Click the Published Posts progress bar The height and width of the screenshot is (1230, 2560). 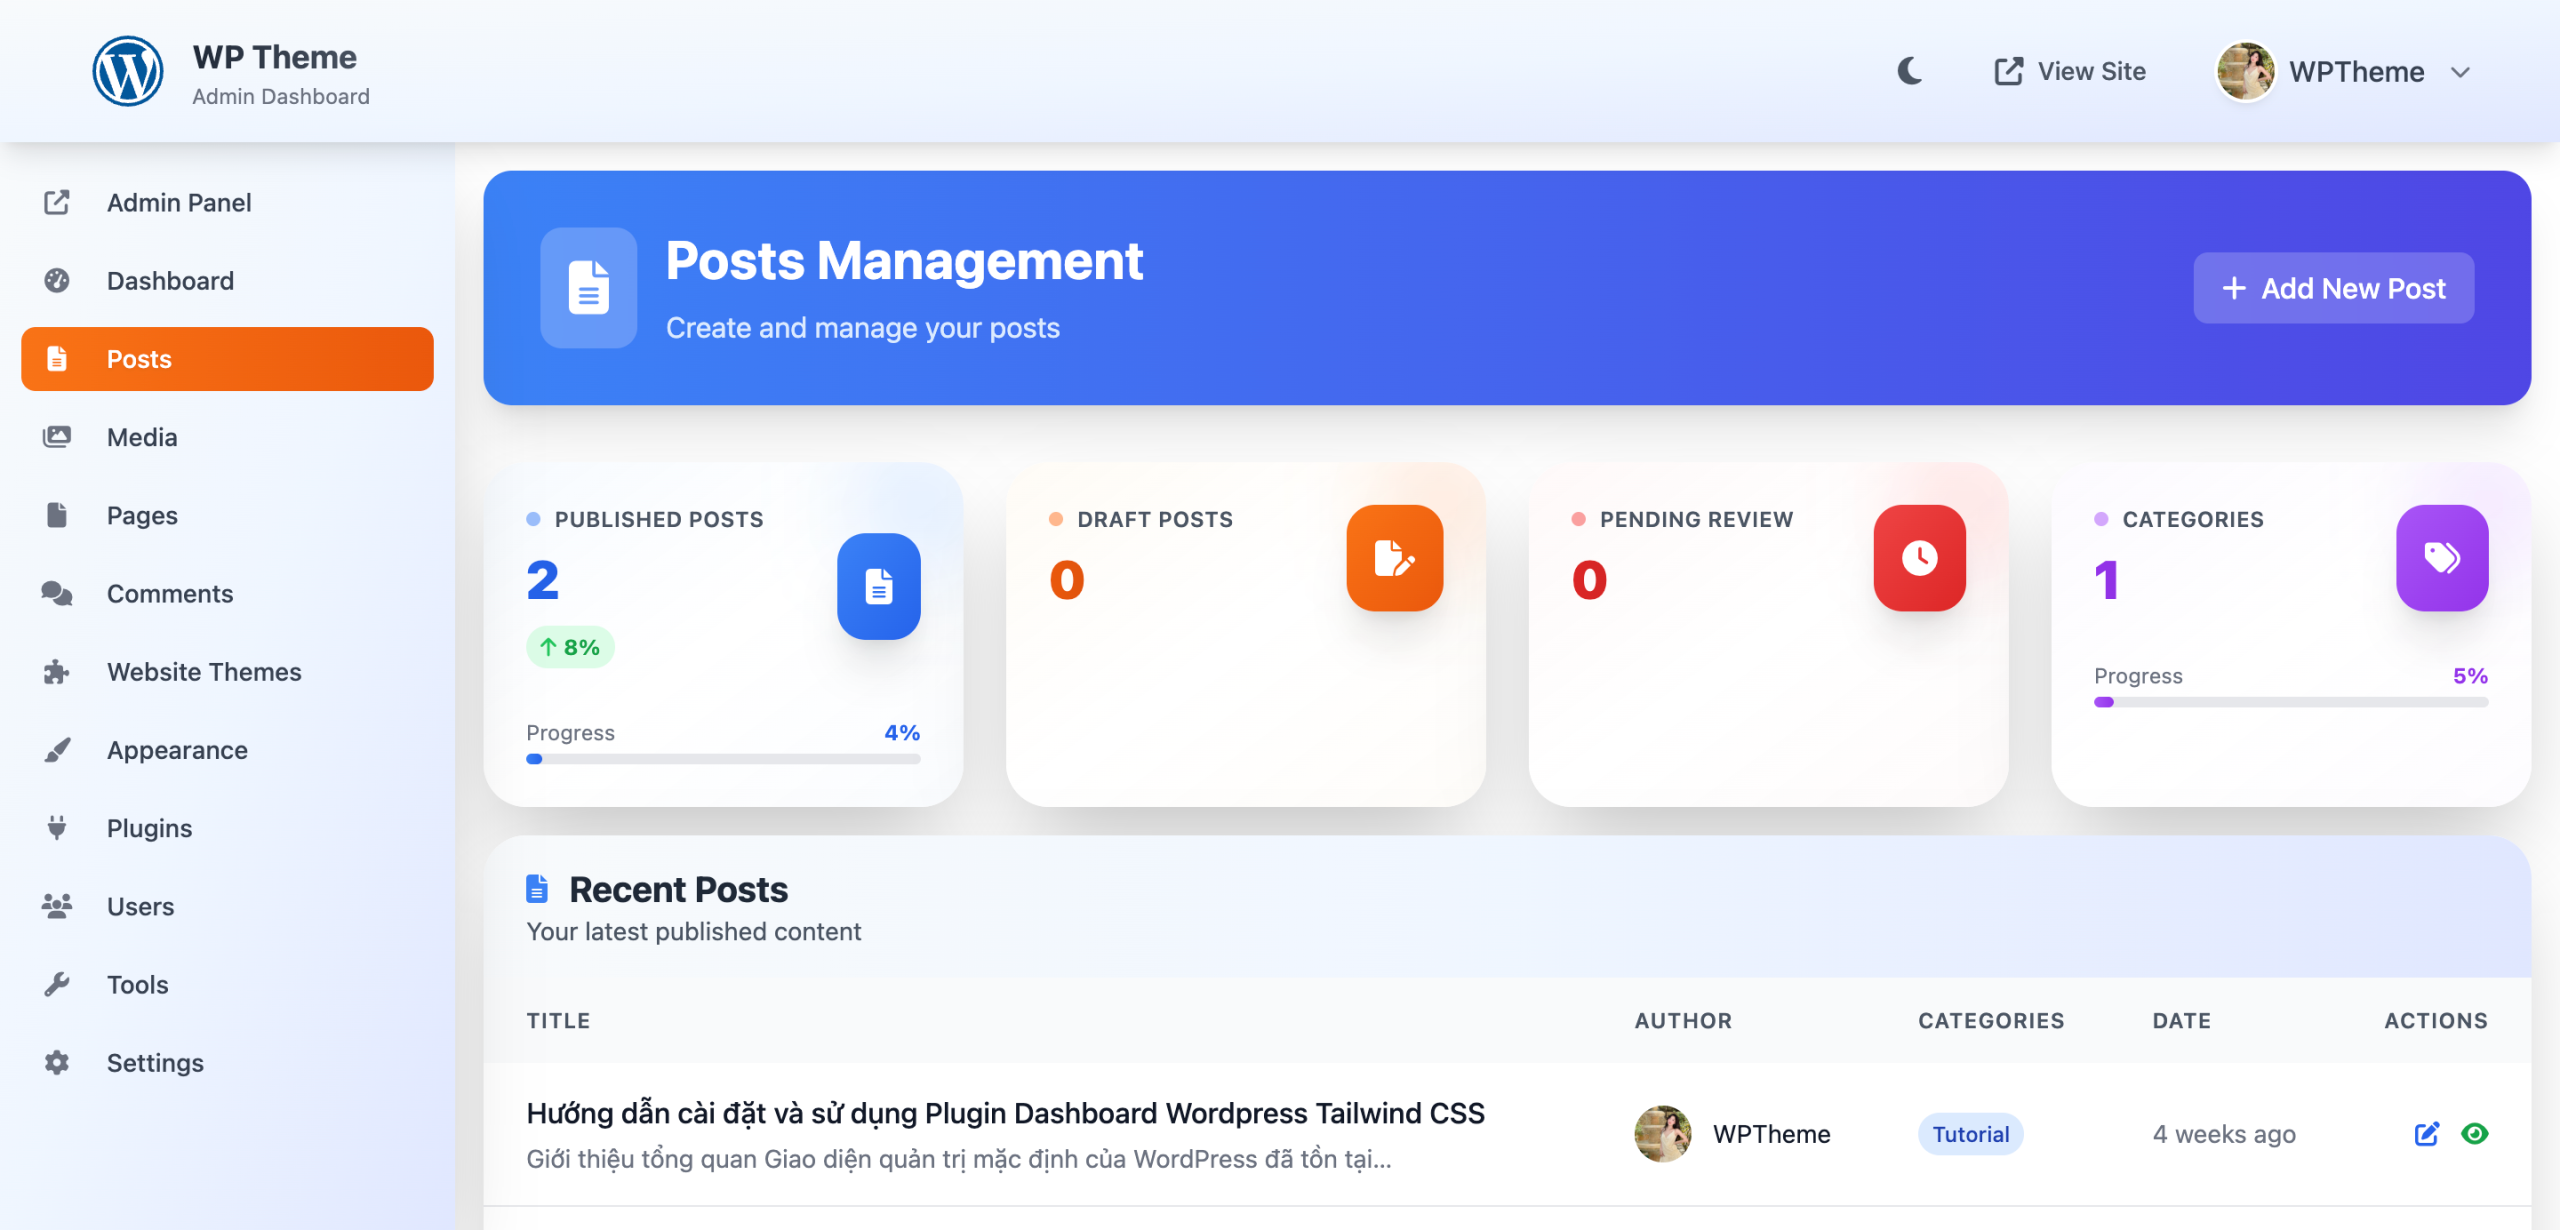point(722,759)
